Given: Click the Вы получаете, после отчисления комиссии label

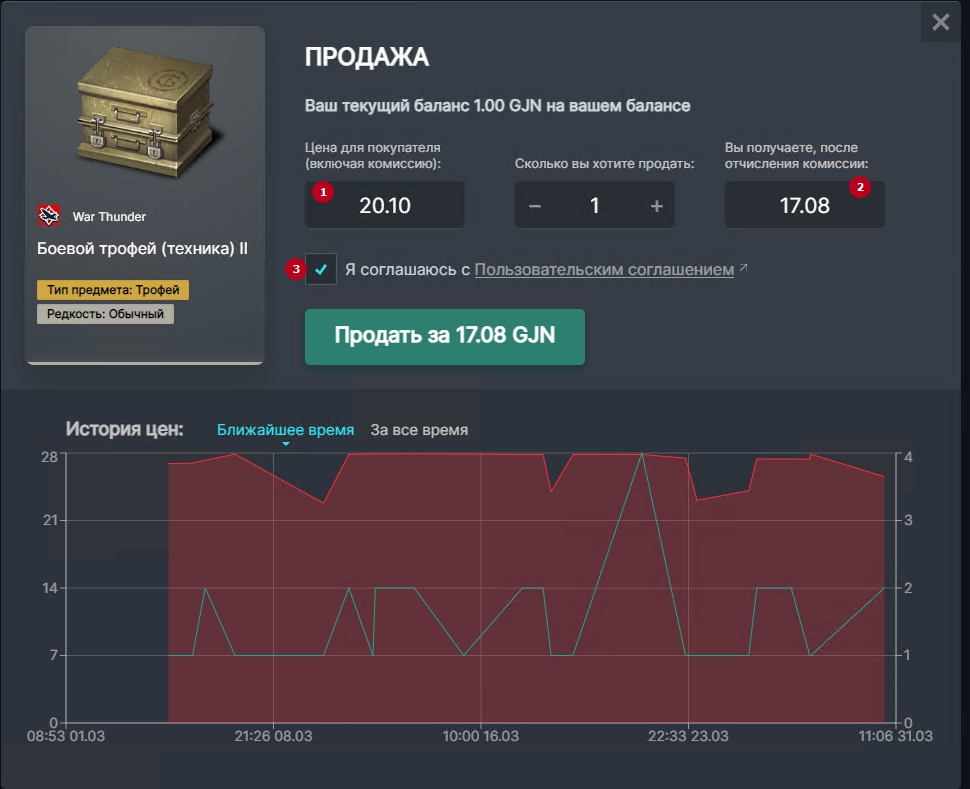Looking at the screenshot, I should (797, 155).
